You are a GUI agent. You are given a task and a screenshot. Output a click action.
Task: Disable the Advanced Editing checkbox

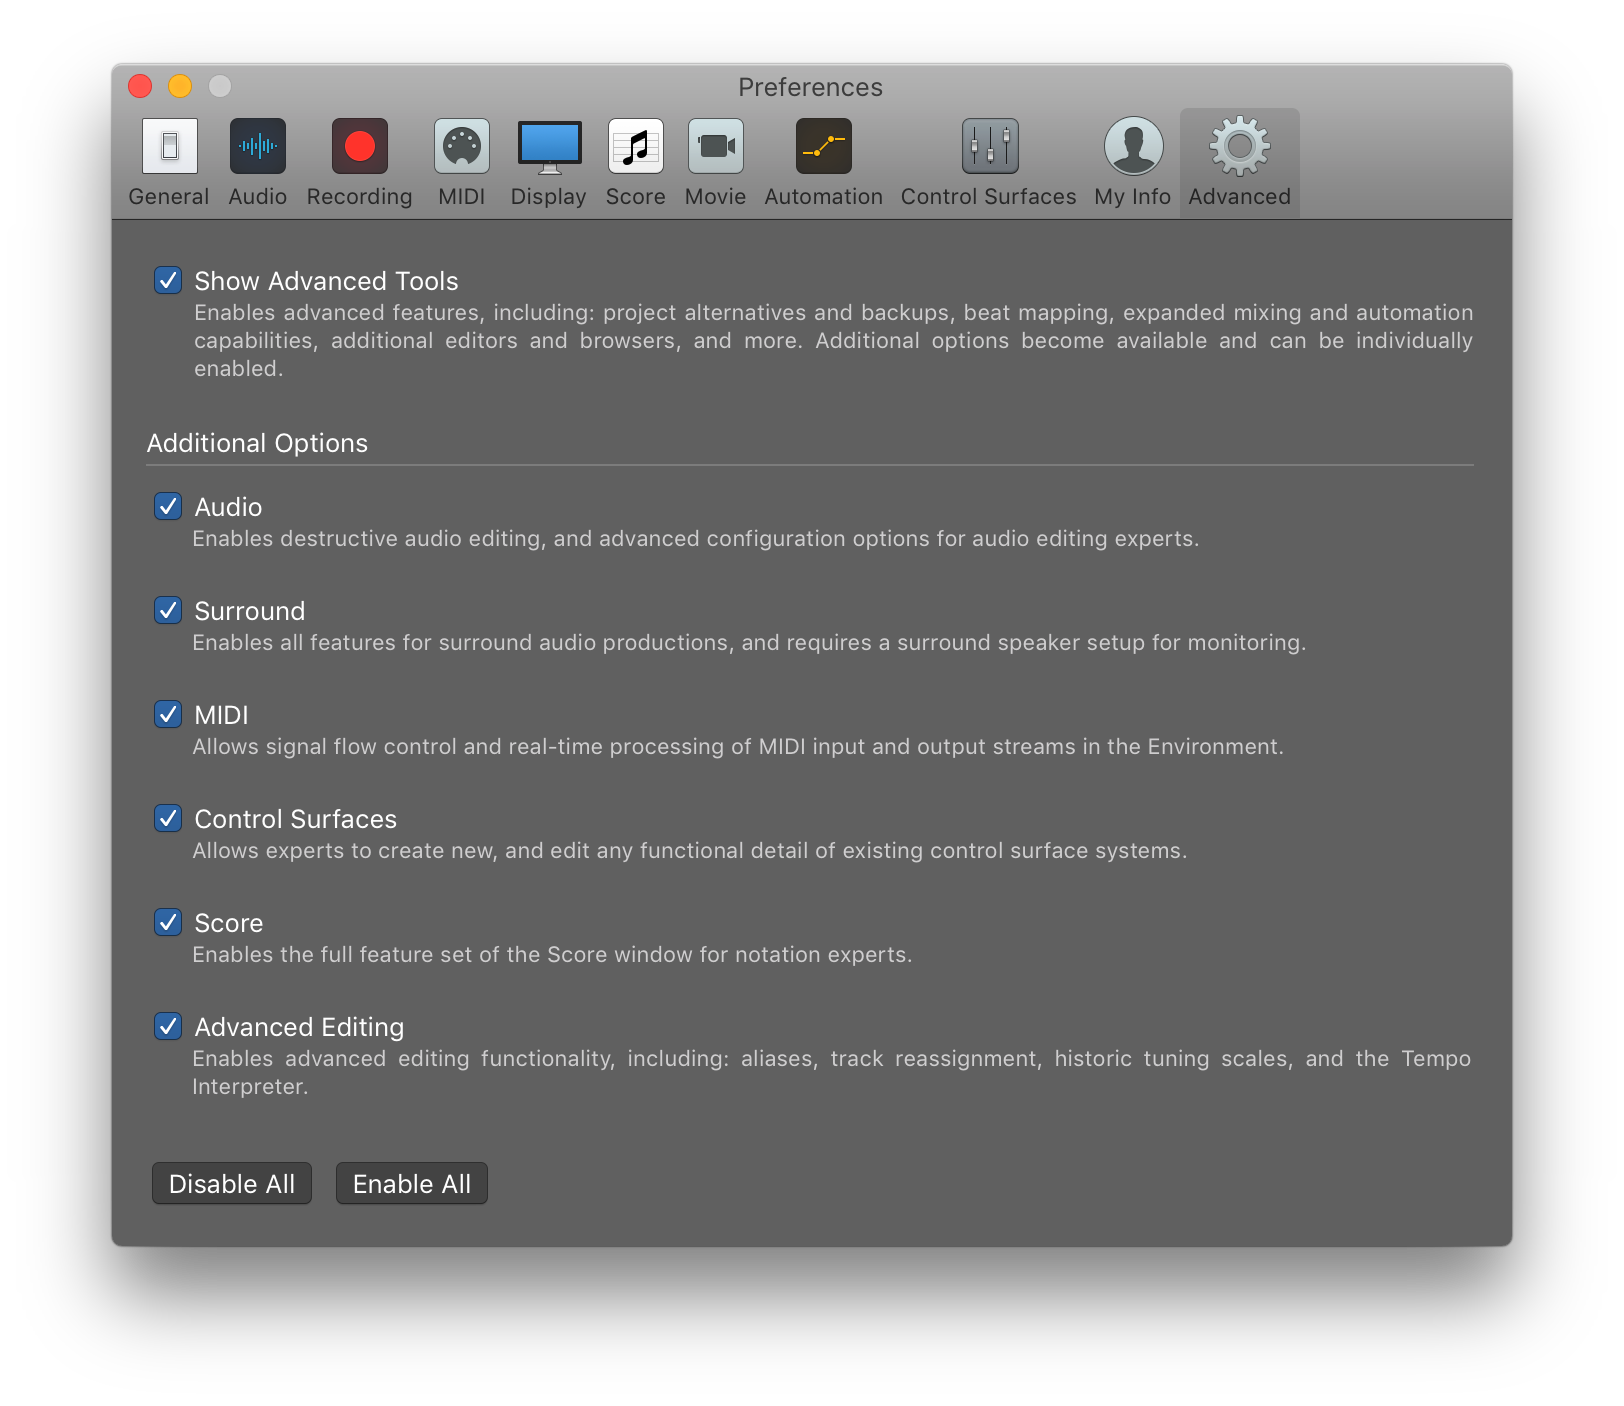168,1026
